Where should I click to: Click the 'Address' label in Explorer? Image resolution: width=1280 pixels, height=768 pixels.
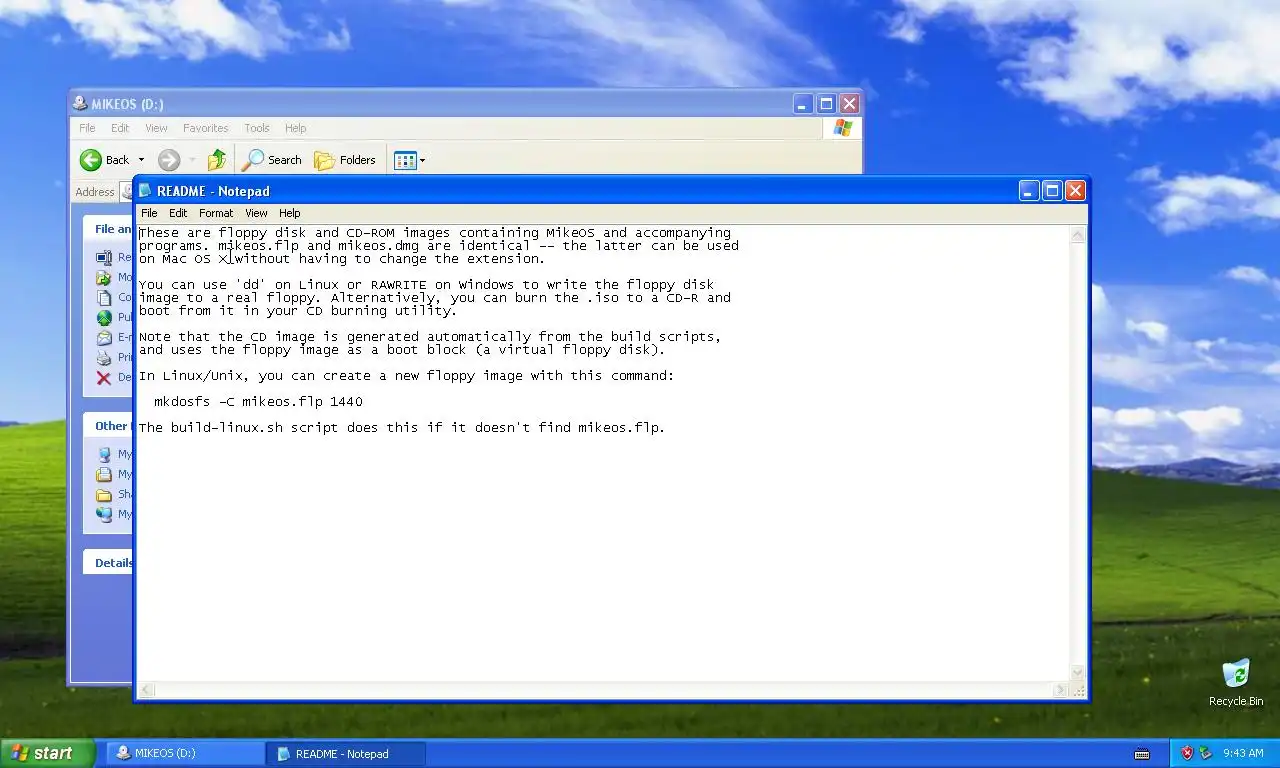95,192
